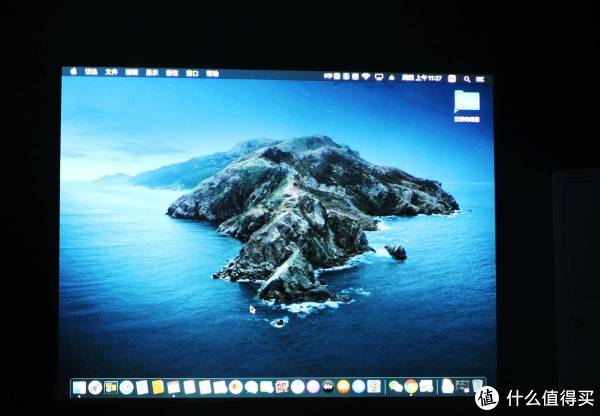
Task: Open Notification Center icon
Action: click(480, 79)
